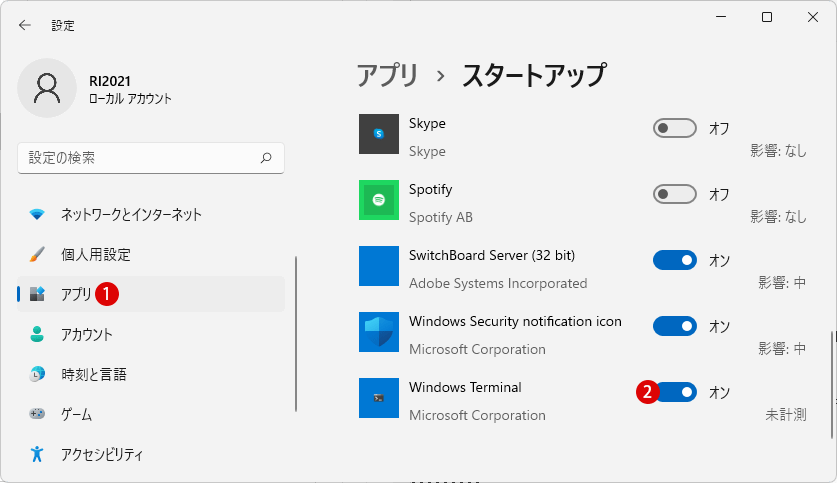Click Windows Terminal app name

click(465, 387)
